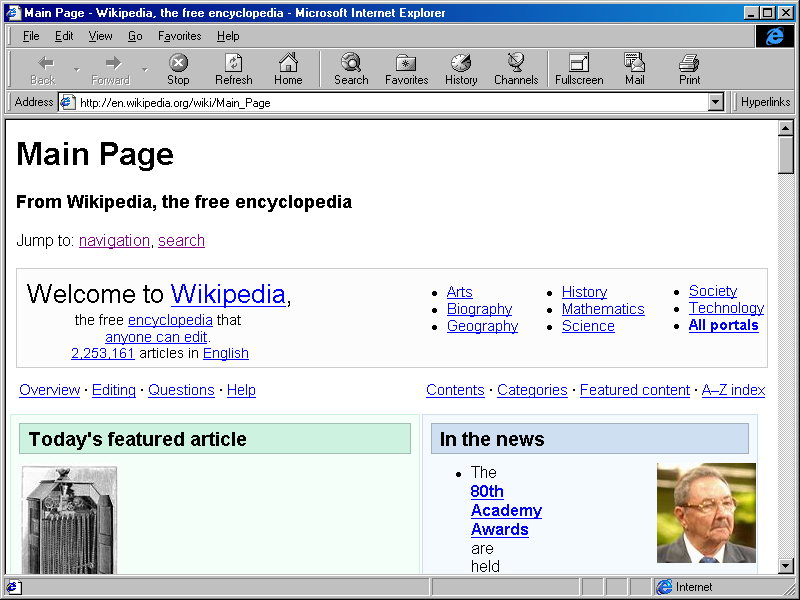Open the address bar history dropdown
This screenshot has height=600, width=800.
coord(717,101)
